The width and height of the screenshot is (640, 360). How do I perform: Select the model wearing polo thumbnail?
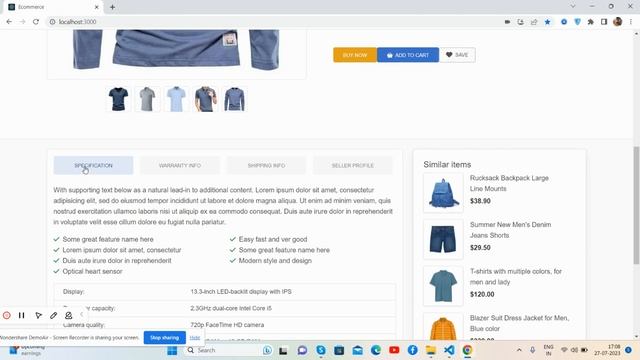click(x=205, y=99)
